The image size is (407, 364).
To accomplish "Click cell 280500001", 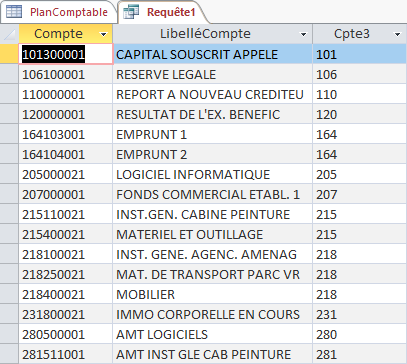I will (x=66, y=334).
